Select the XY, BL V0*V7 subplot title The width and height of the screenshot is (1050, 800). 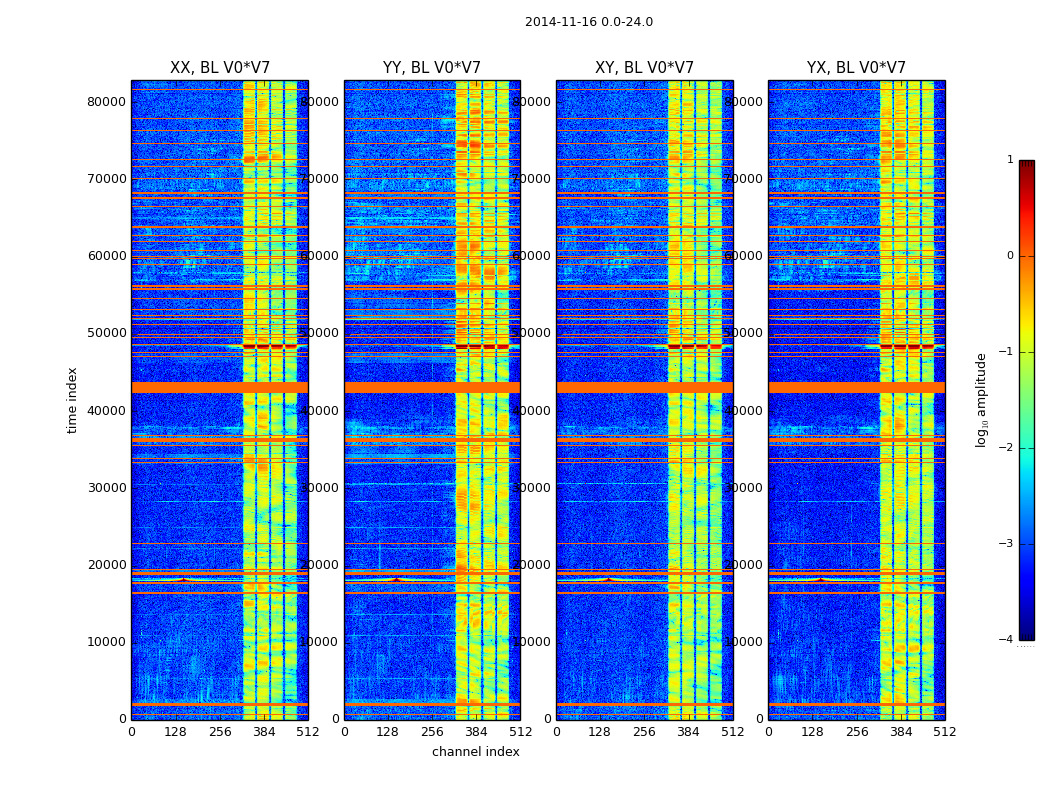click(644, 68)
